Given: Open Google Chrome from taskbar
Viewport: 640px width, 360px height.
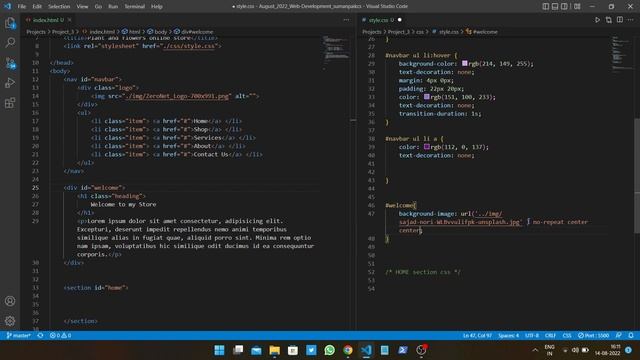Looking at the screenshot, I should (348, 350).
